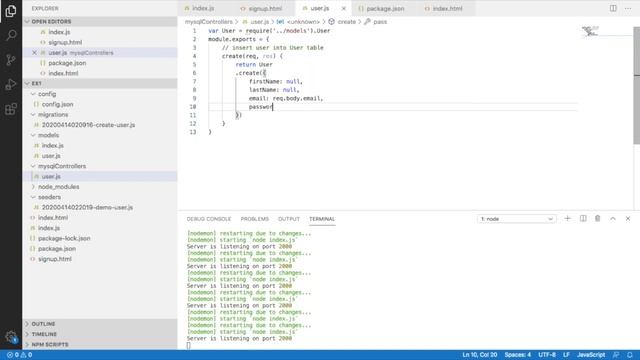Click mysqlControllers in the breadcrumb
Viewport: 640px width, 360px height.
click(209, 22)
